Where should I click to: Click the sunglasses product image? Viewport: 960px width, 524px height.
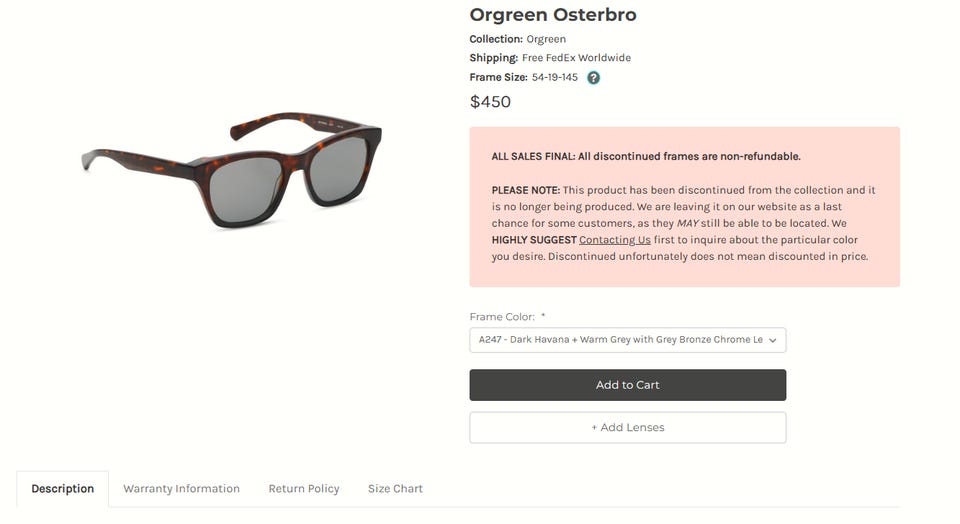(232, 170)
